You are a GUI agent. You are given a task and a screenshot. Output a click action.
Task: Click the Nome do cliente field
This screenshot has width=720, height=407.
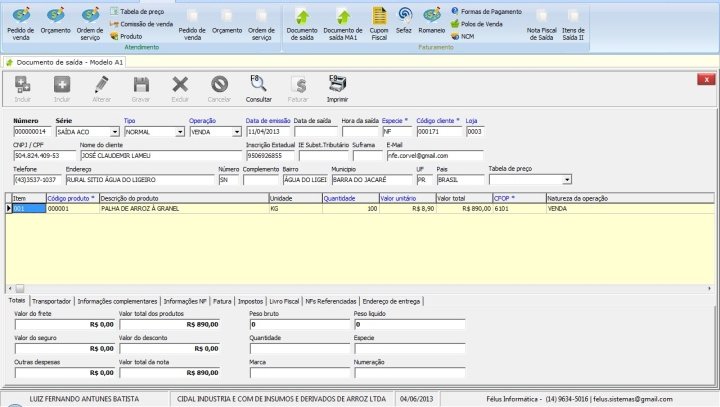click(161, 156)
